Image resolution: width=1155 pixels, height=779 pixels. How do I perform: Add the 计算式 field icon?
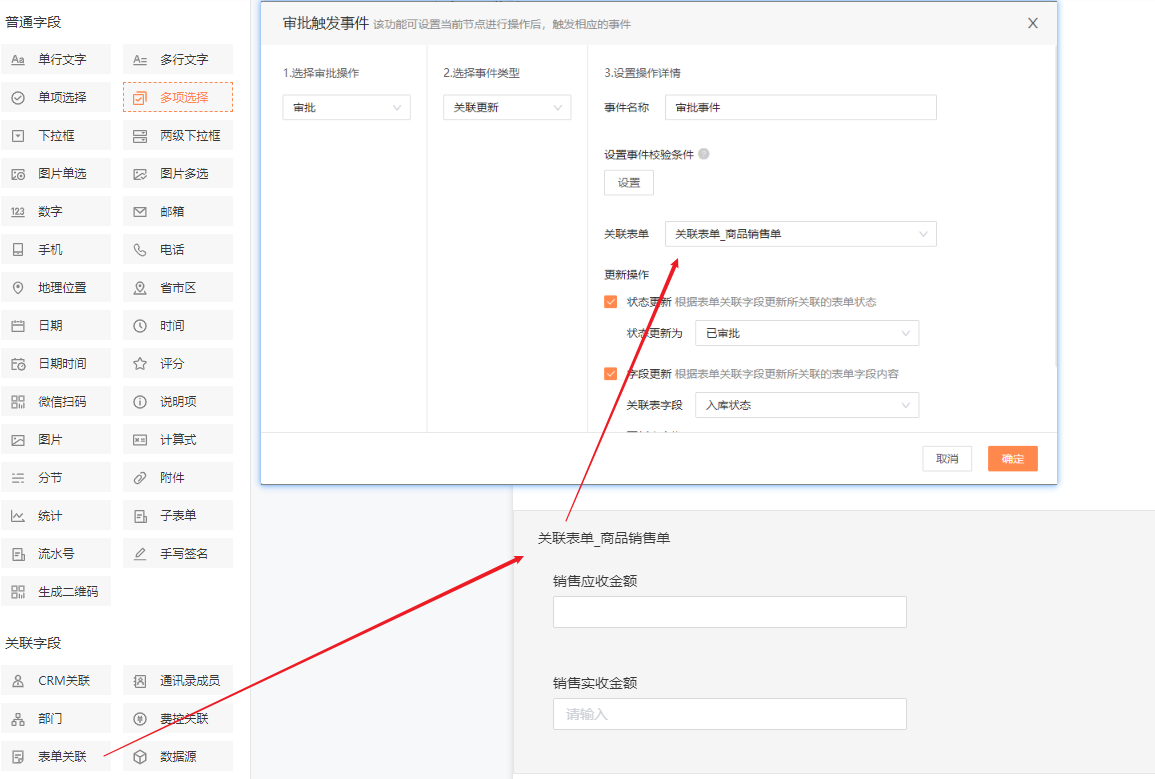click(x=140, y=440)
